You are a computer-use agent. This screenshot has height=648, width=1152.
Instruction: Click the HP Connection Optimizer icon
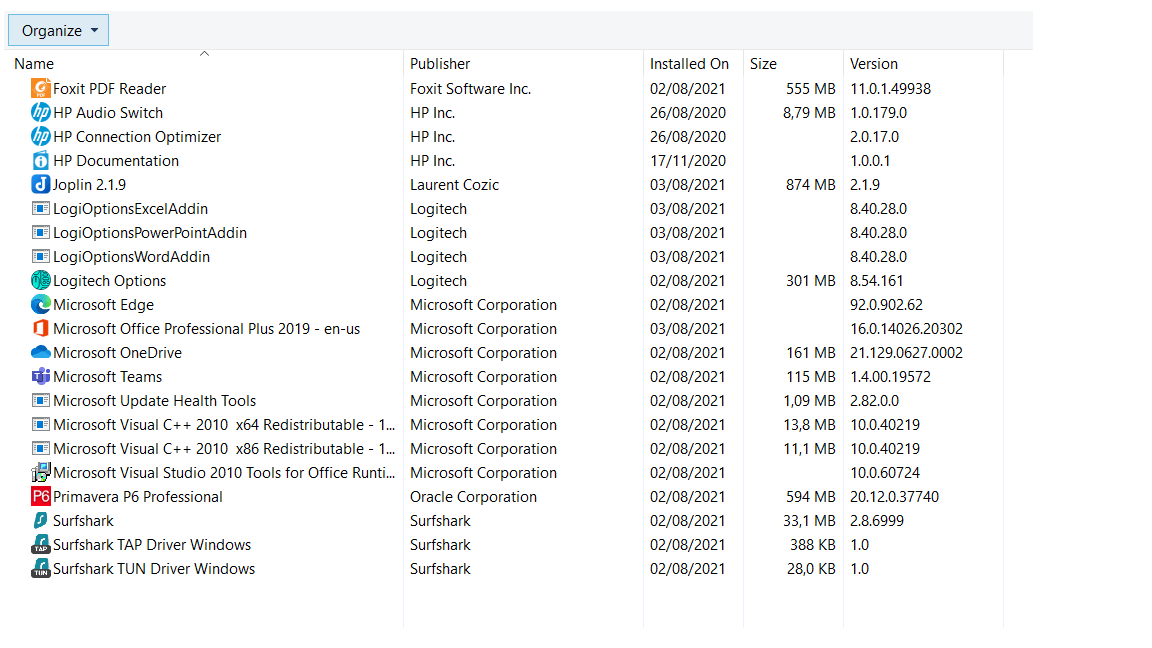point(40,137)
